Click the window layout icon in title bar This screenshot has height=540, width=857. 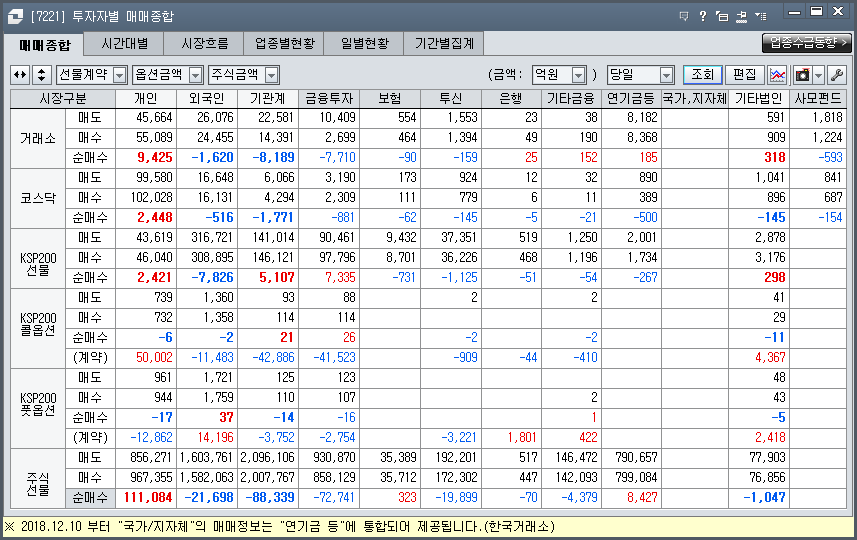point(722,16)
